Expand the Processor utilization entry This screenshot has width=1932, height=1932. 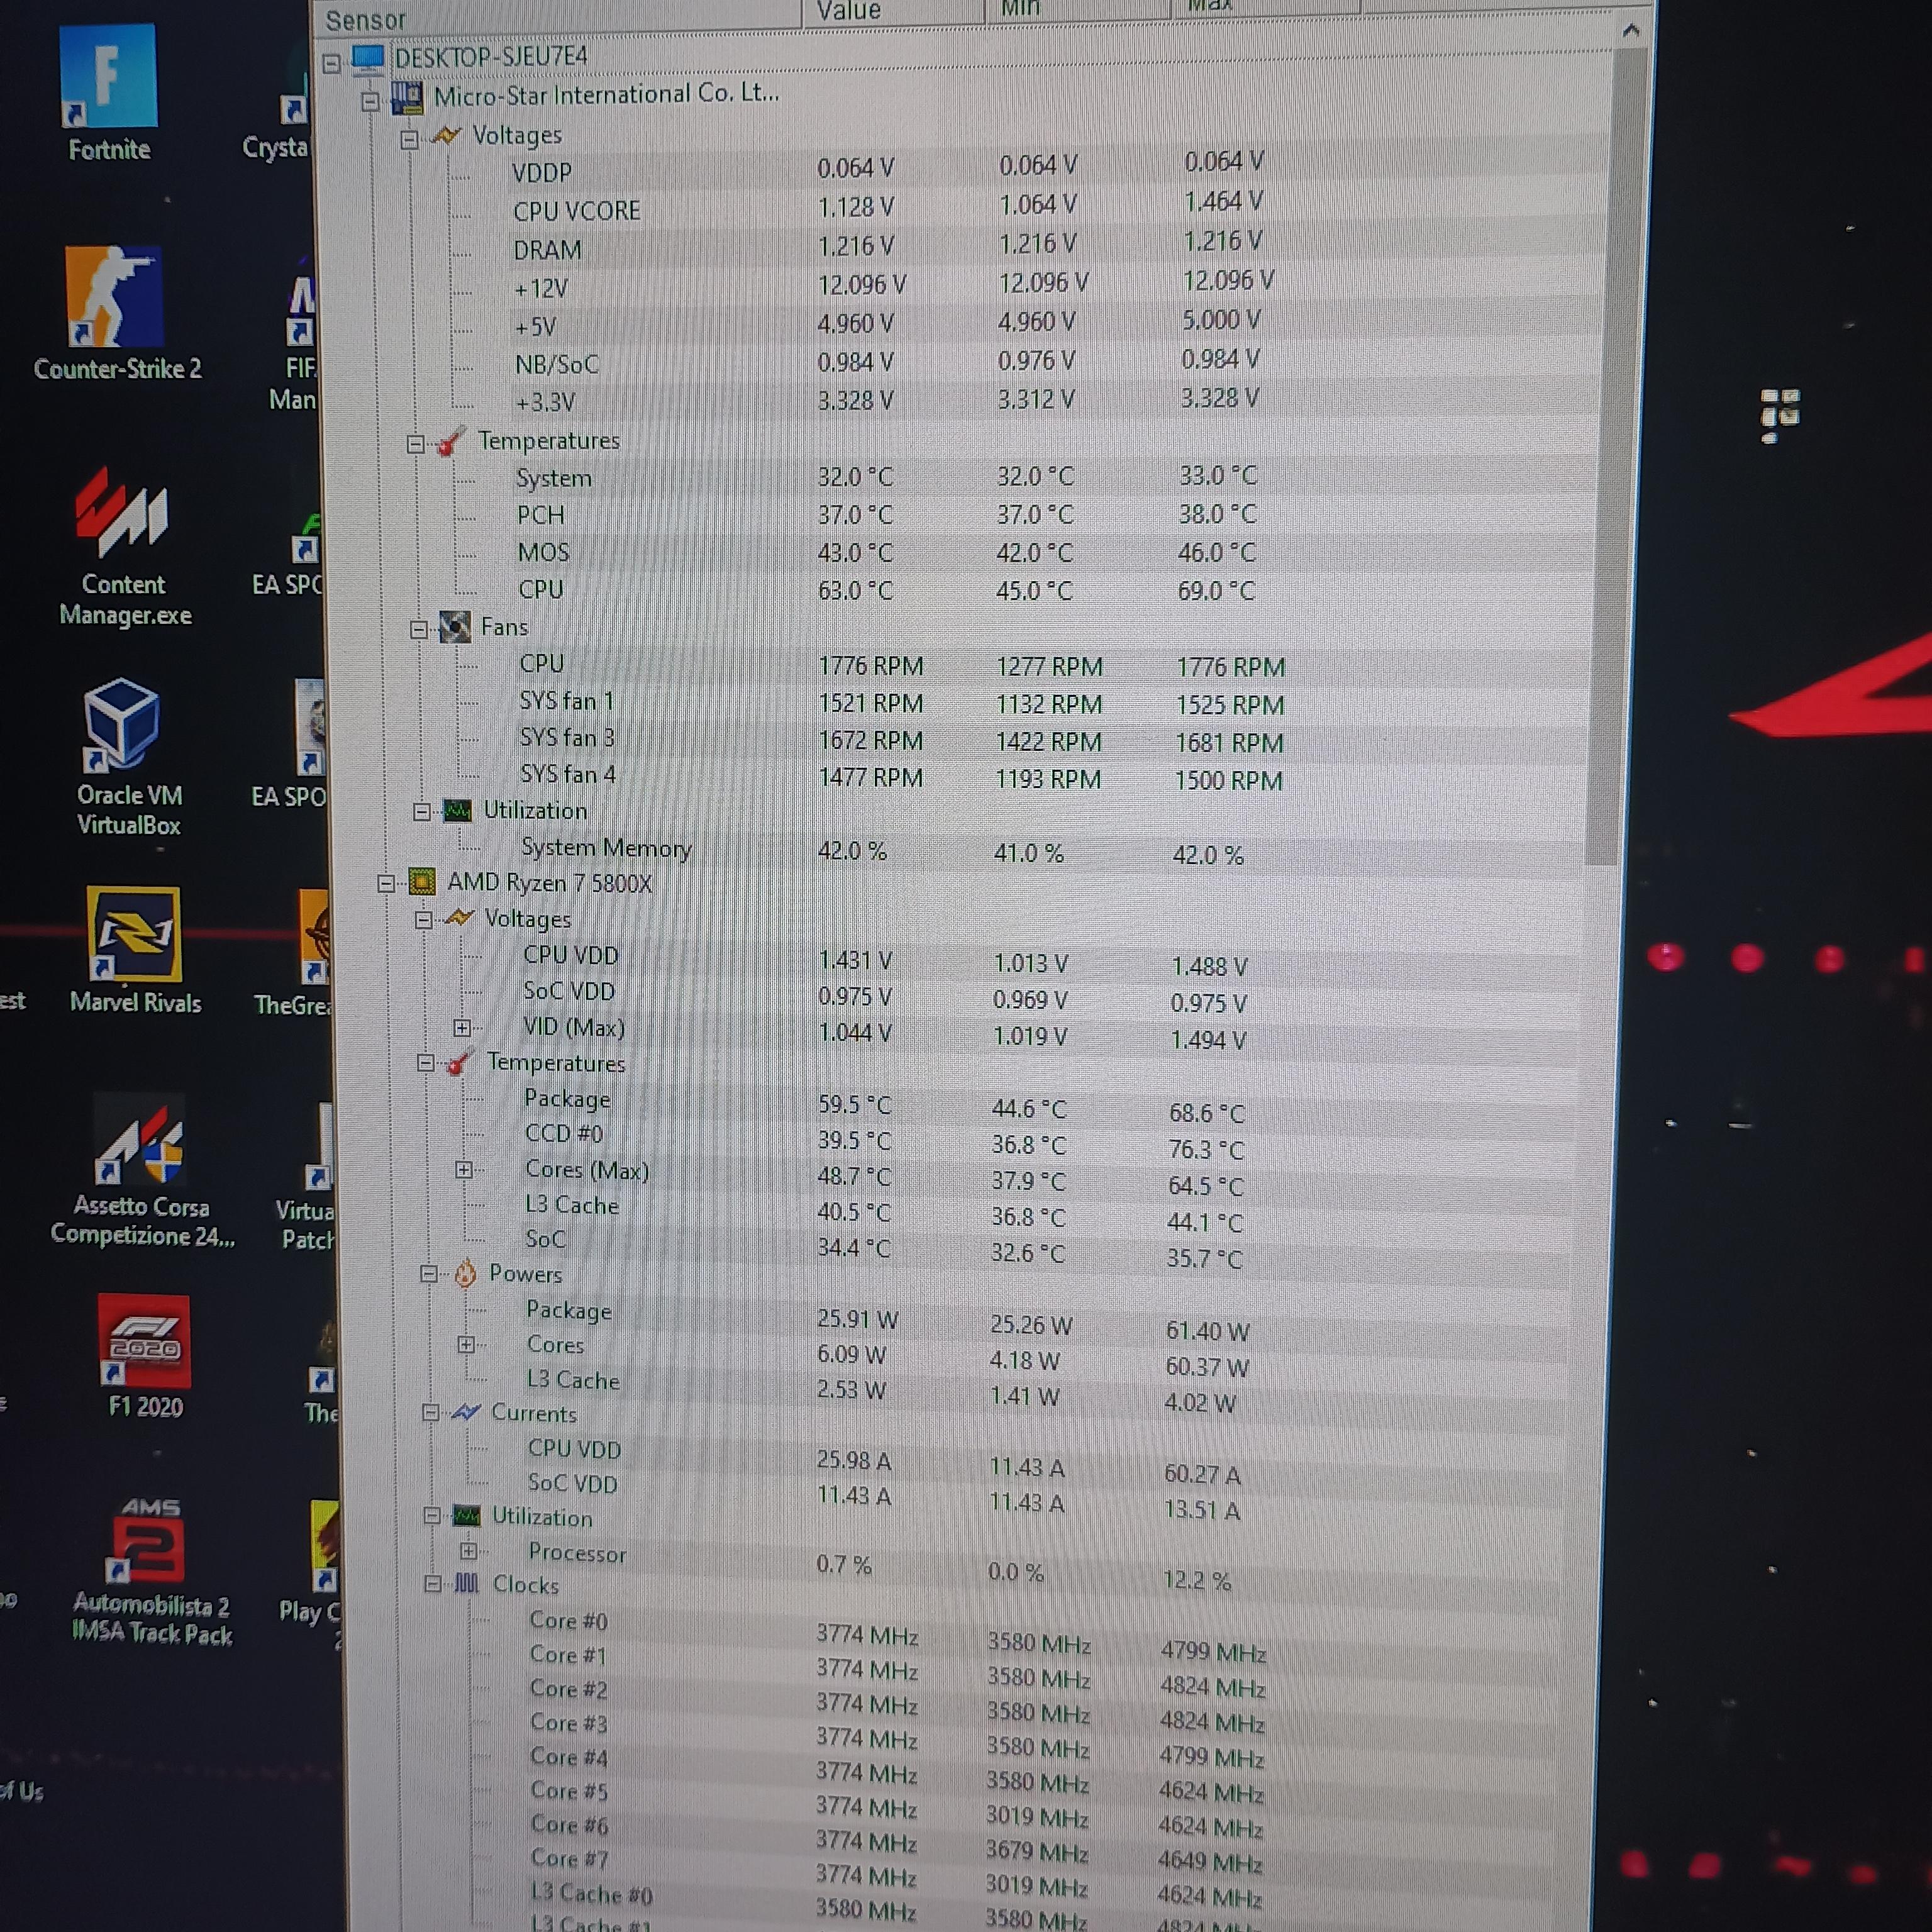coord(468,1552)
